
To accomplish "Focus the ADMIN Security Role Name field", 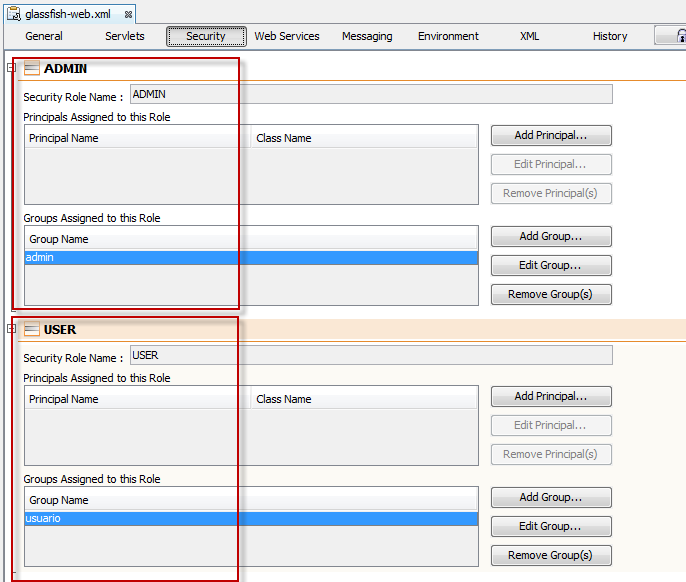I will pos(371,95).
